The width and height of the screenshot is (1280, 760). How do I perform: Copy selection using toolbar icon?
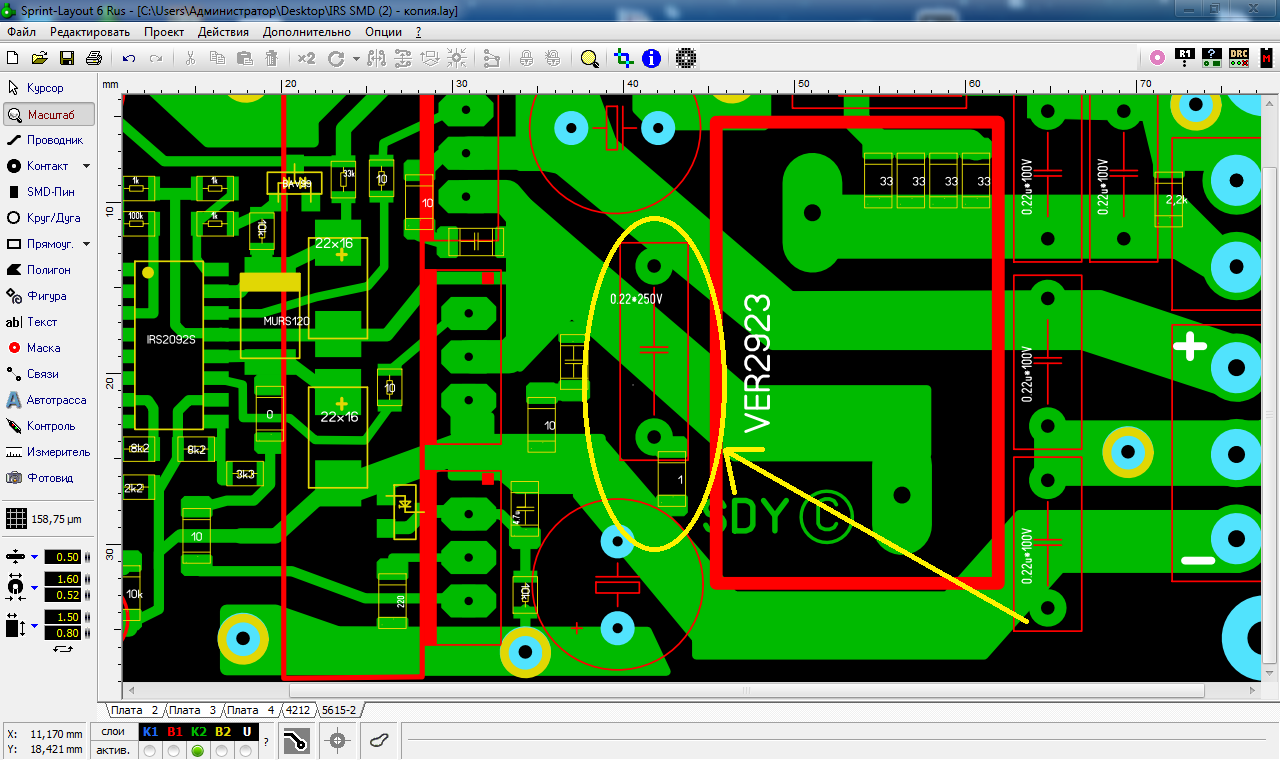pos(217,58)
